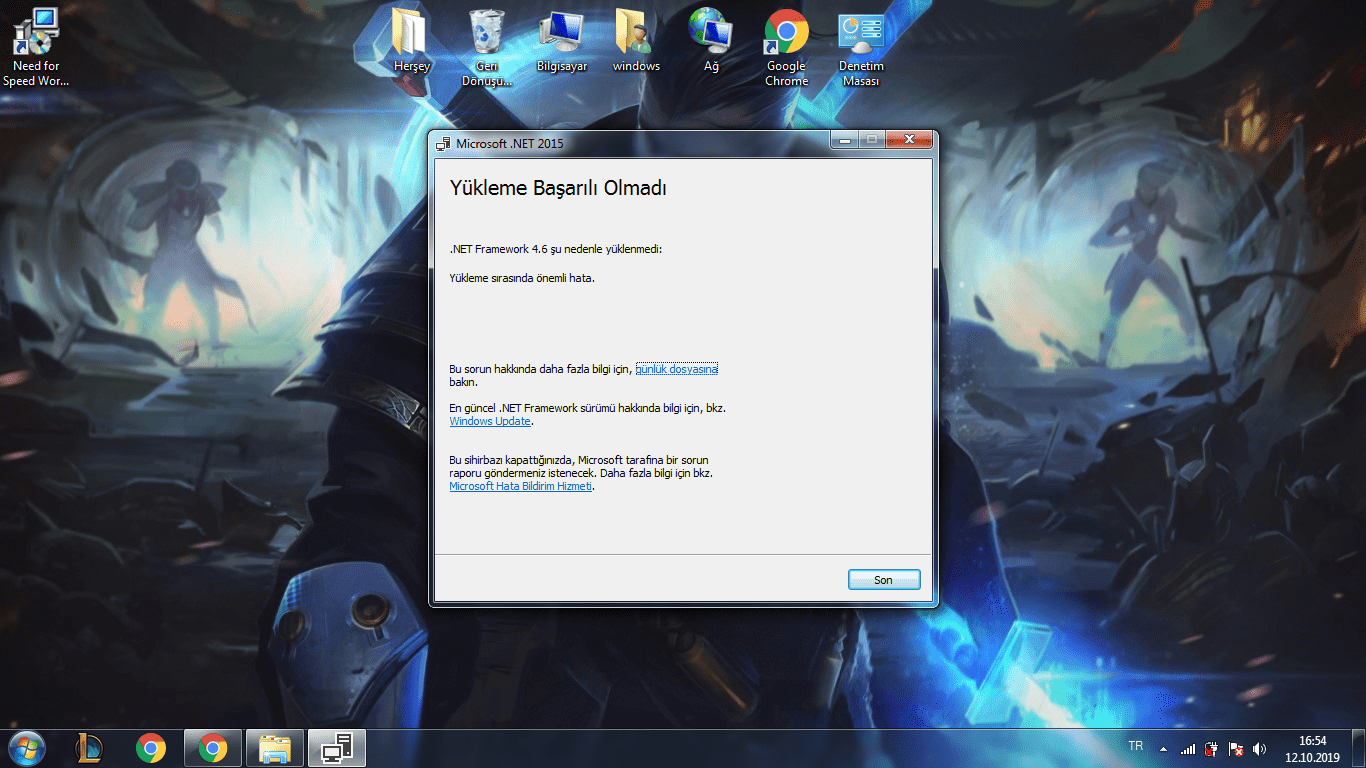1366x768 pixels.
Task: Click the Son button in the installer
Action: (884, 580)
